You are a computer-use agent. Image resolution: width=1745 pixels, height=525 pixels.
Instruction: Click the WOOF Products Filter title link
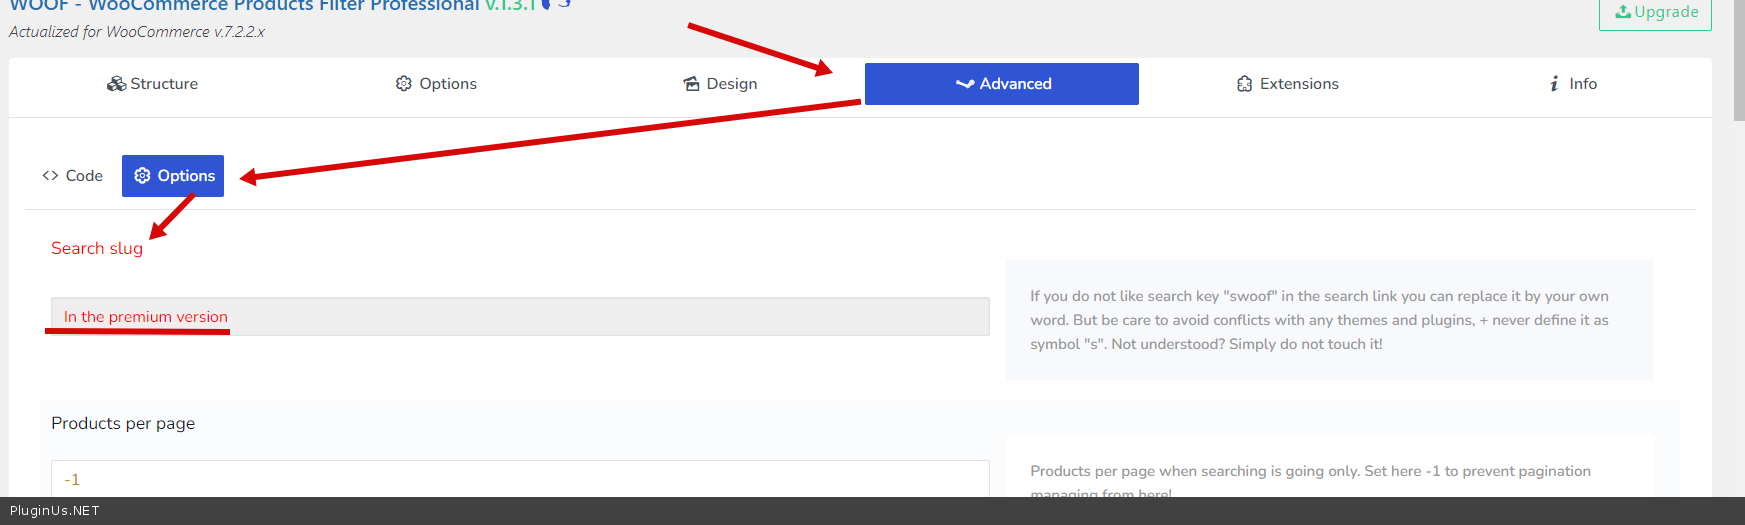click(245, 6)
